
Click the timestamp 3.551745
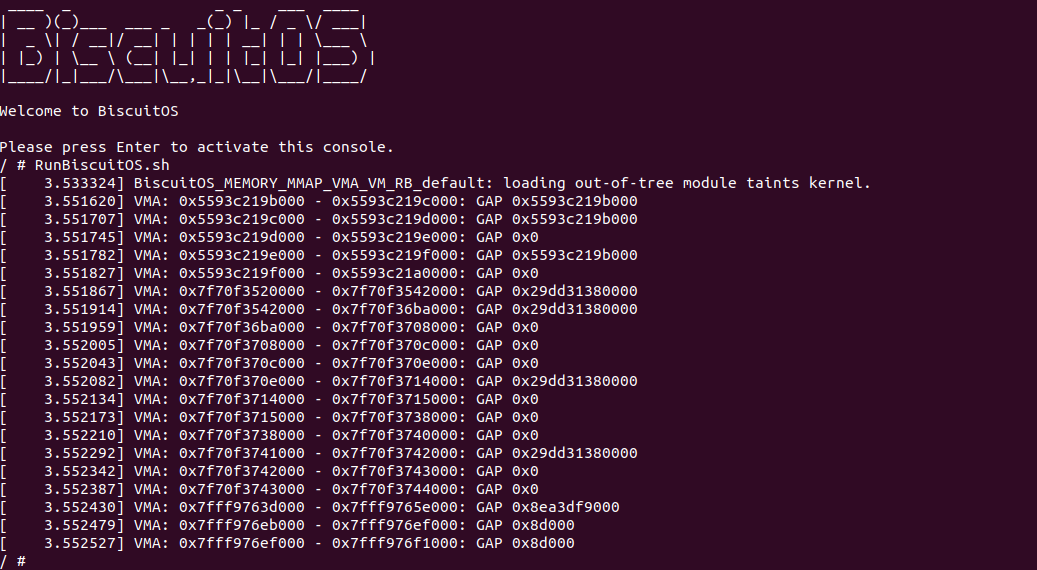(x=85, y=237)
